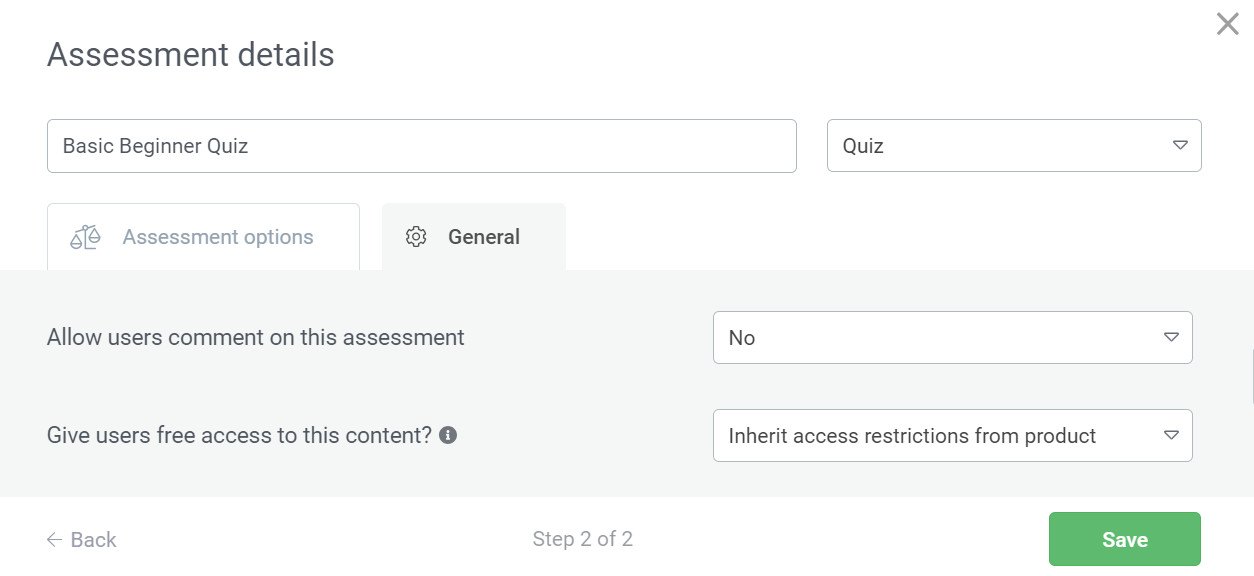Expand the comment dropdown showing No

coord(950,338)
